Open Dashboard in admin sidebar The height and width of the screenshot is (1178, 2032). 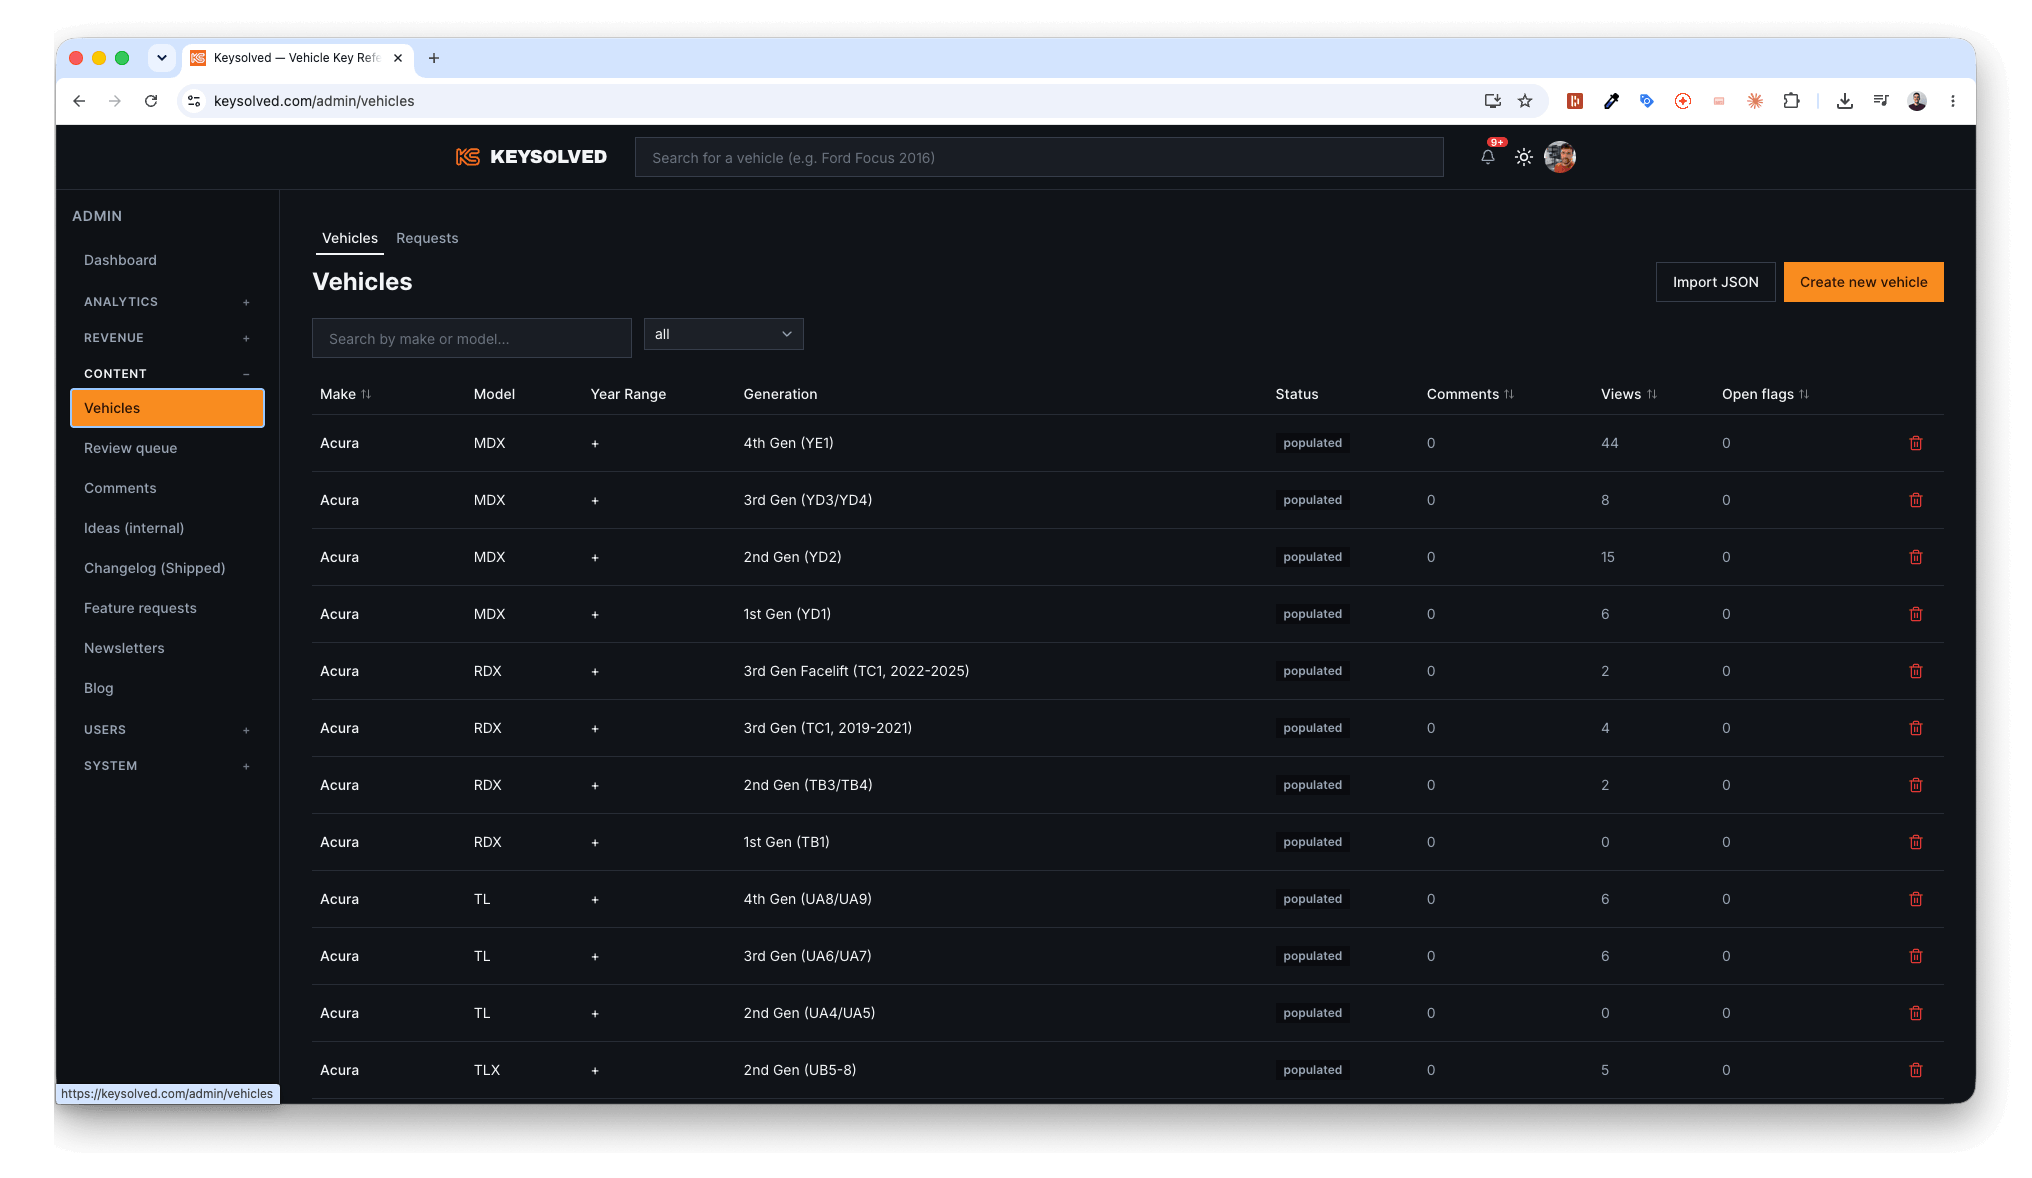tap(120, 260)
